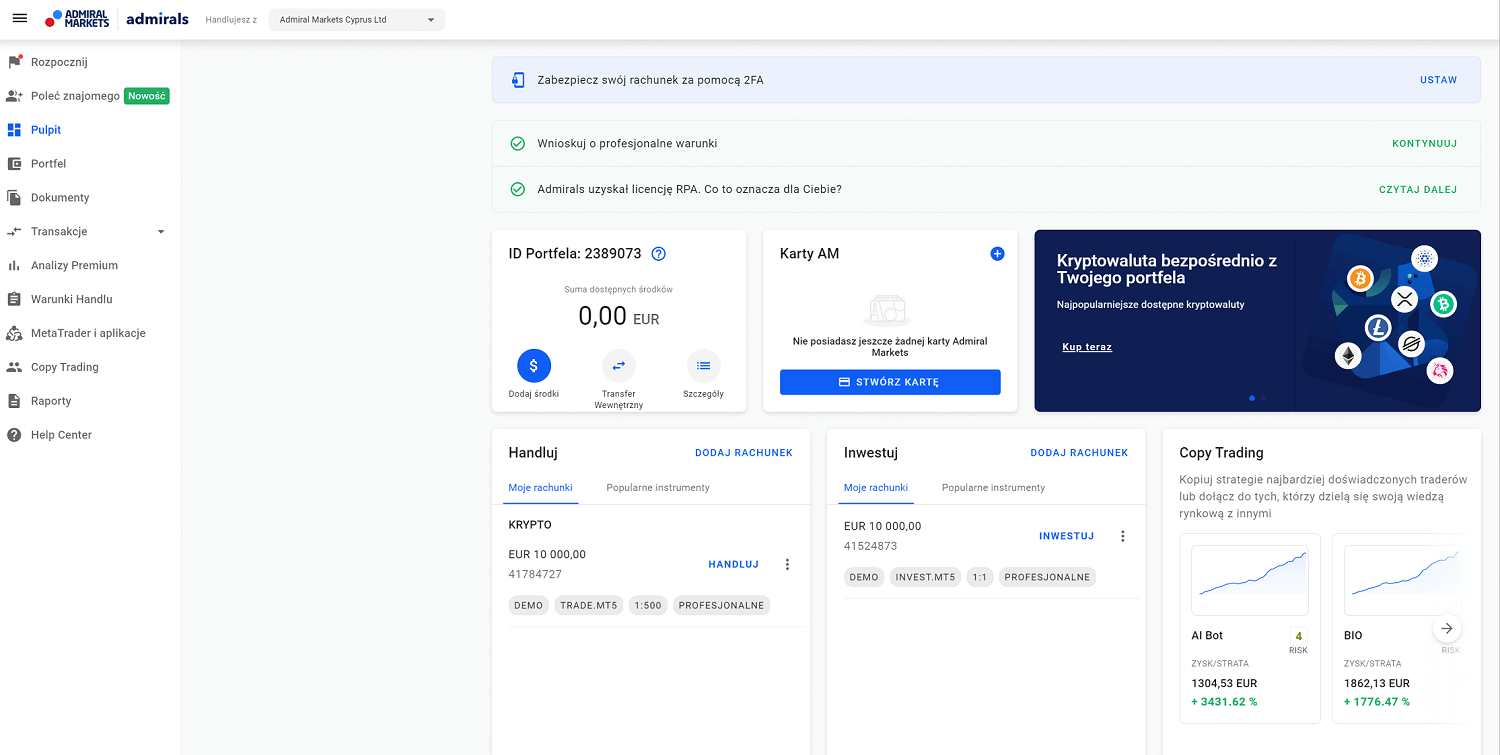Click the TRADE.MT5 tag
The image size is (1500, 755).
589,606
